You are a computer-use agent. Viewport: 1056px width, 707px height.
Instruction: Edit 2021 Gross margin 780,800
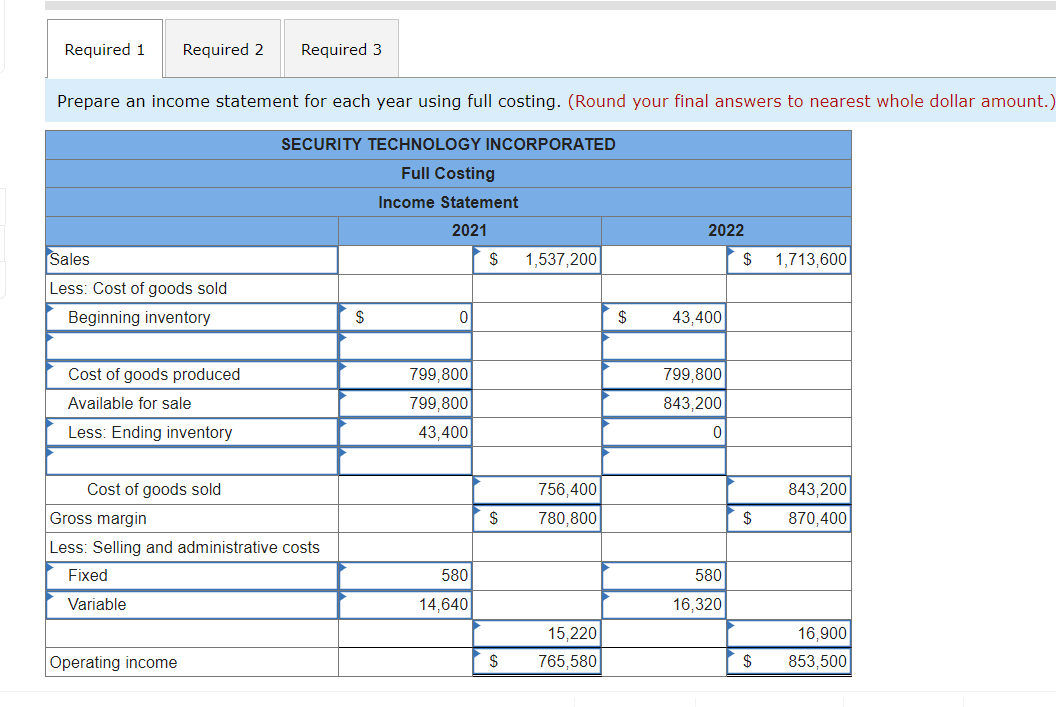tap(537, 518)
